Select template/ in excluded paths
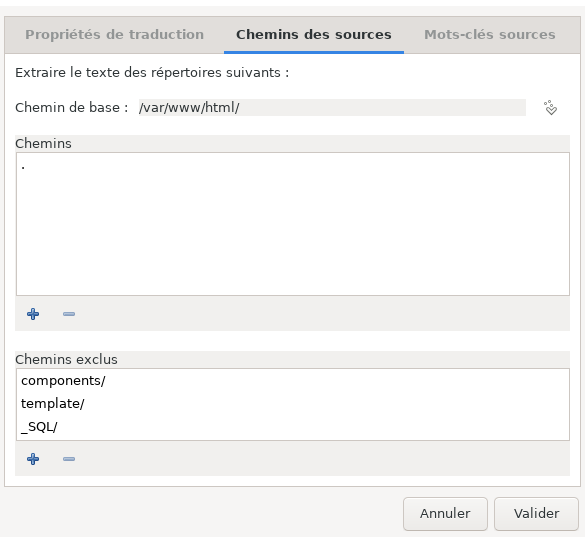Screen dimensions: 585x537 tap(292, 403)
